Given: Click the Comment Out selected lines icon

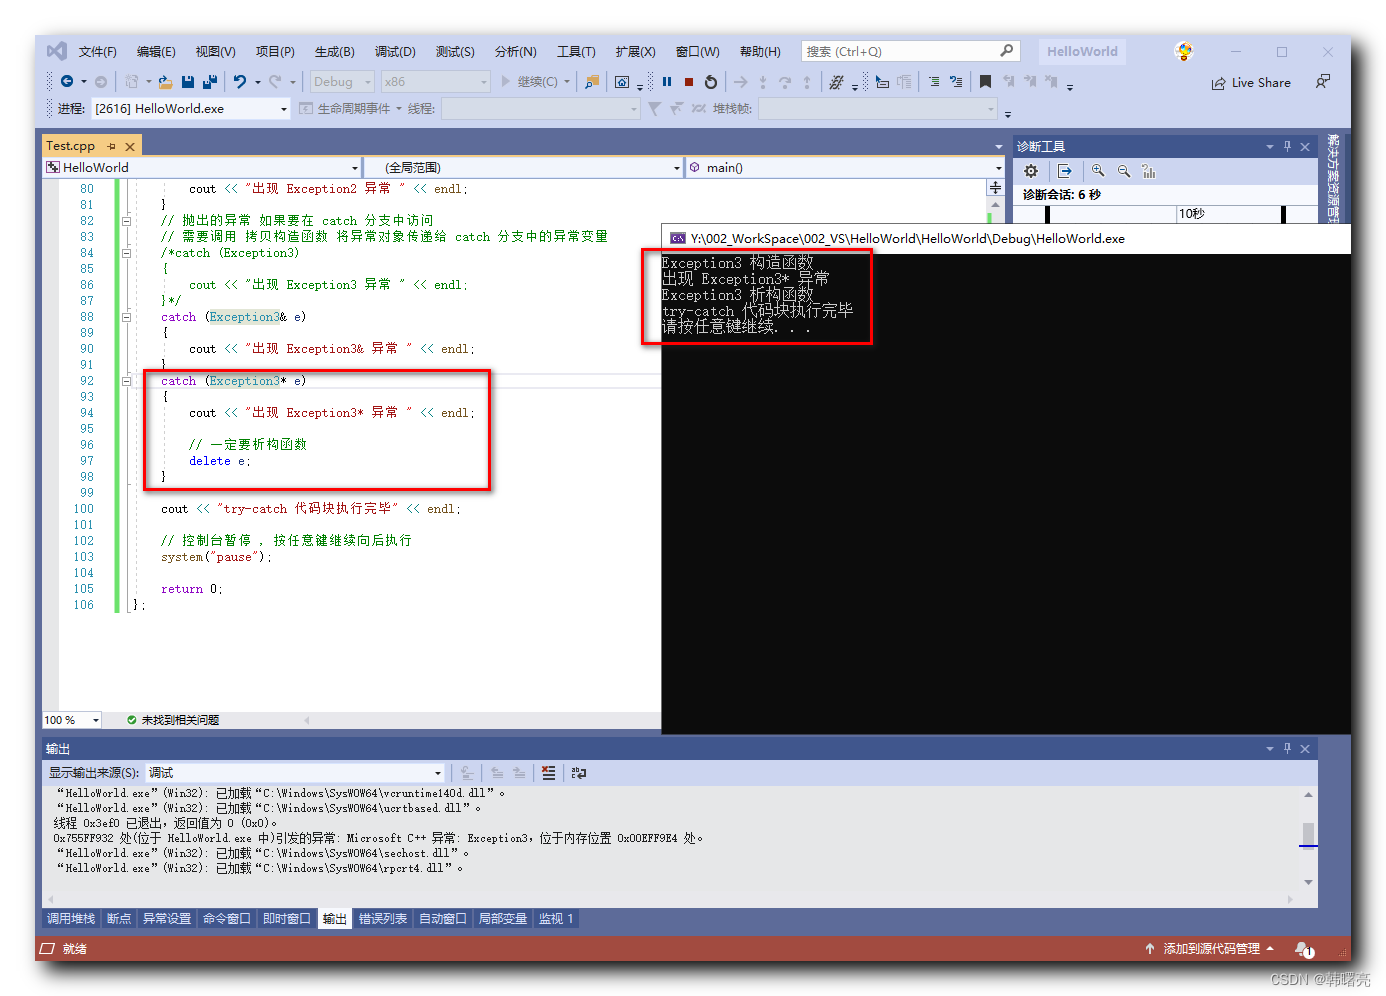Looking at the screenshot, I should [x=934, y=82].
